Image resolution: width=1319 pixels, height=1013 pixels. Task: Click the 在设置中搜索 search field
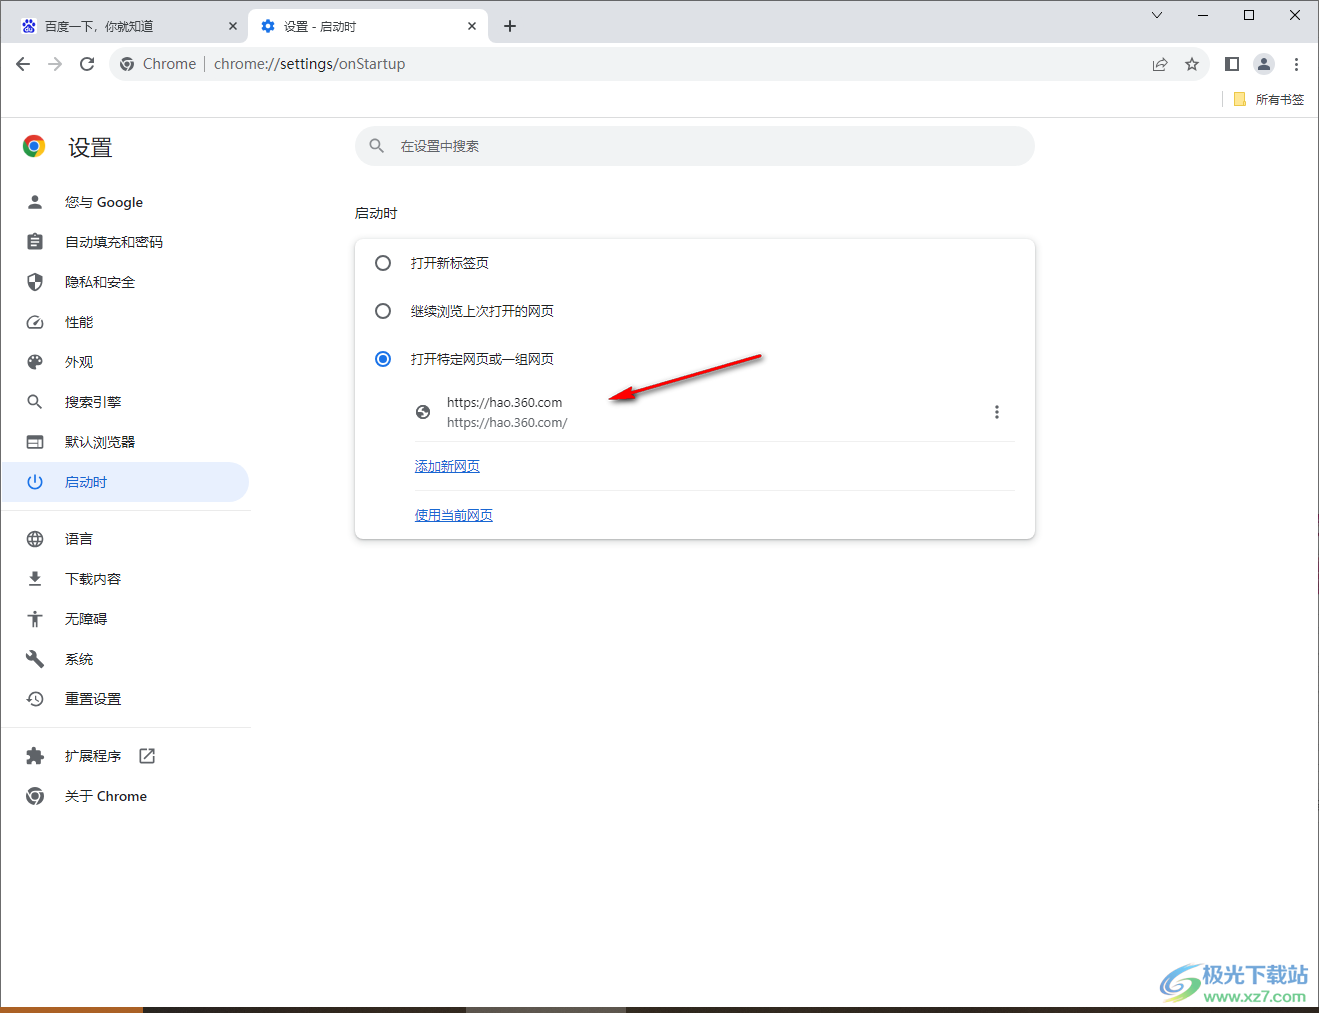(x=695, y=146)
